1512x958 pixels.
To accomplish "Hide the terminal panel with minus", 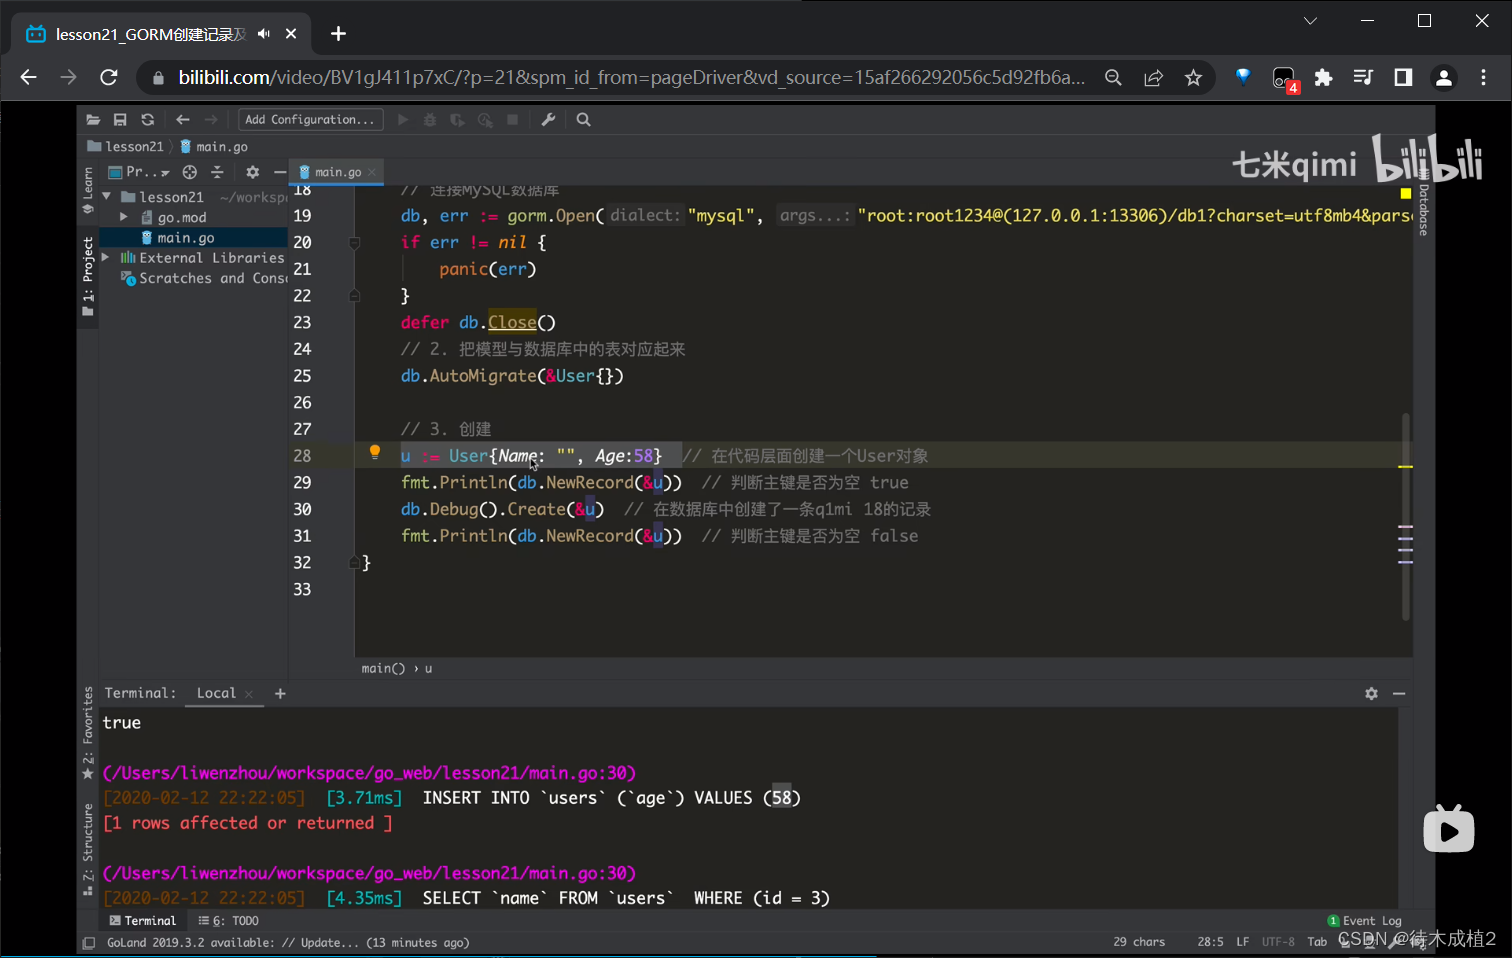I will click(x=1399, y=693).
